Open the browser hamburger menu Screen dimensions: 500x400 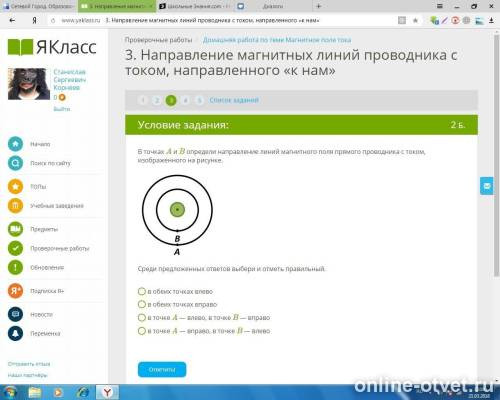click(440, 6)
